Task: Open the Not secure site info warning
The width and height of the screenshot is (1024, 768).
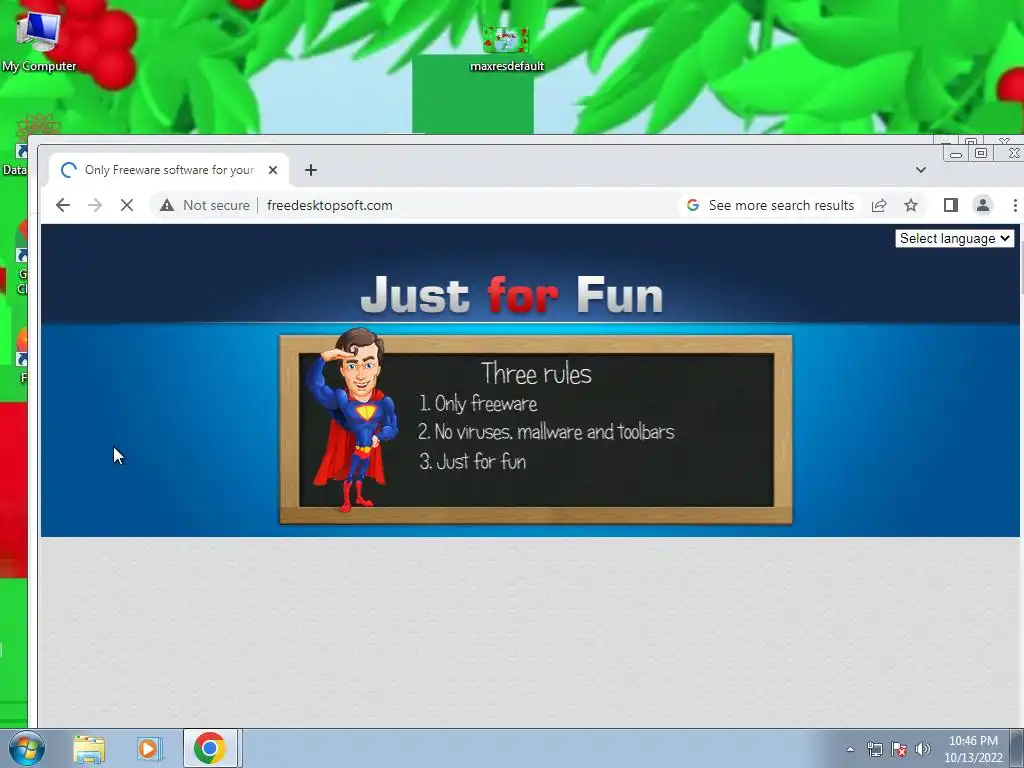Action: pos(205,205)
